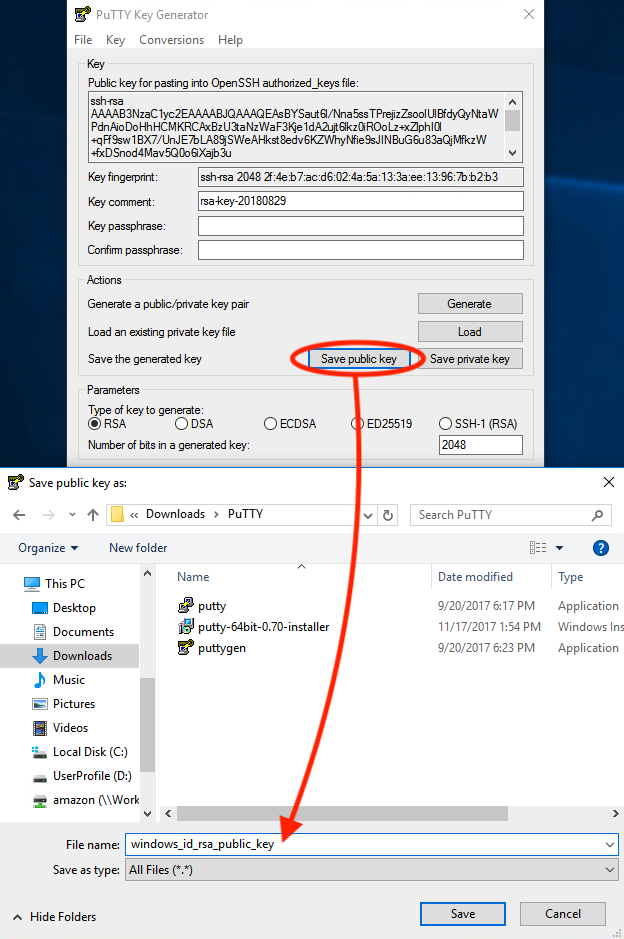Screen dimensions: 624x939
Task: Click New folder in the dialog toolbar
Action: pyautogui.click(x=138, y=548)
